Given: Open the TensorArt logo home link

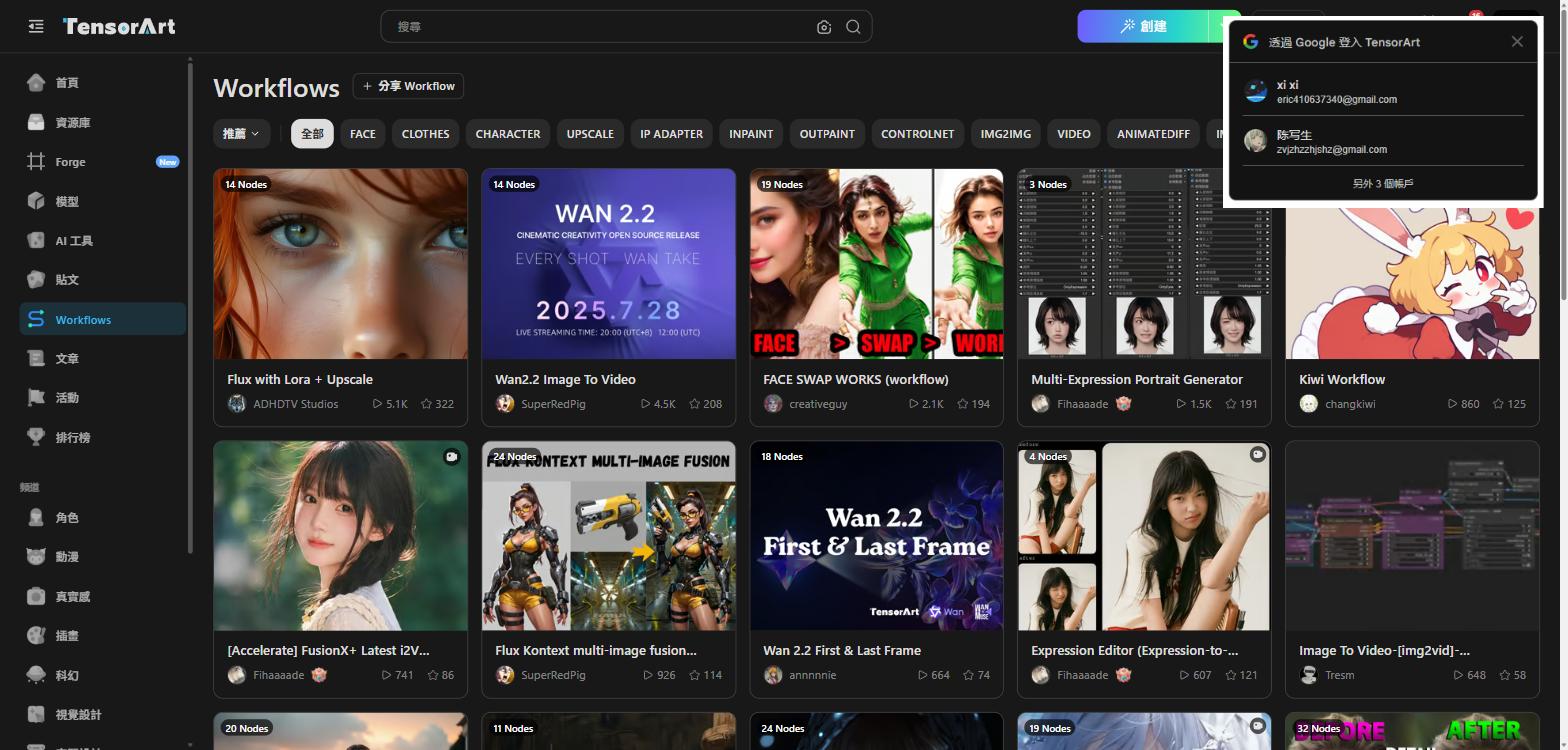Looking at the screenshot, I should click(119, 26).
